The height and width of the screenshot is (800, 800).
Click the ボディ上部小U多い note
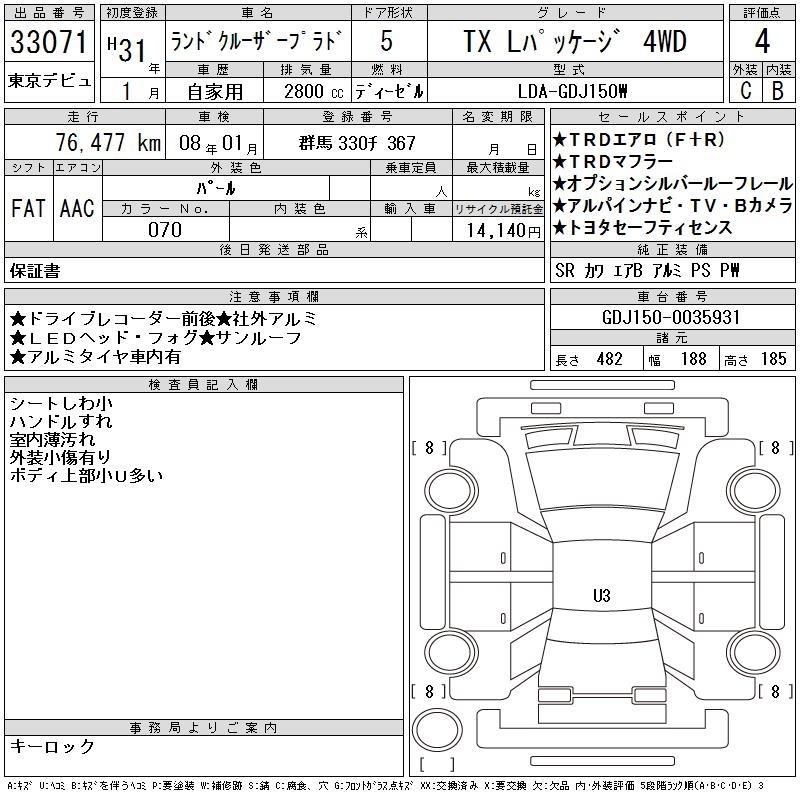(x=86, y=476)
